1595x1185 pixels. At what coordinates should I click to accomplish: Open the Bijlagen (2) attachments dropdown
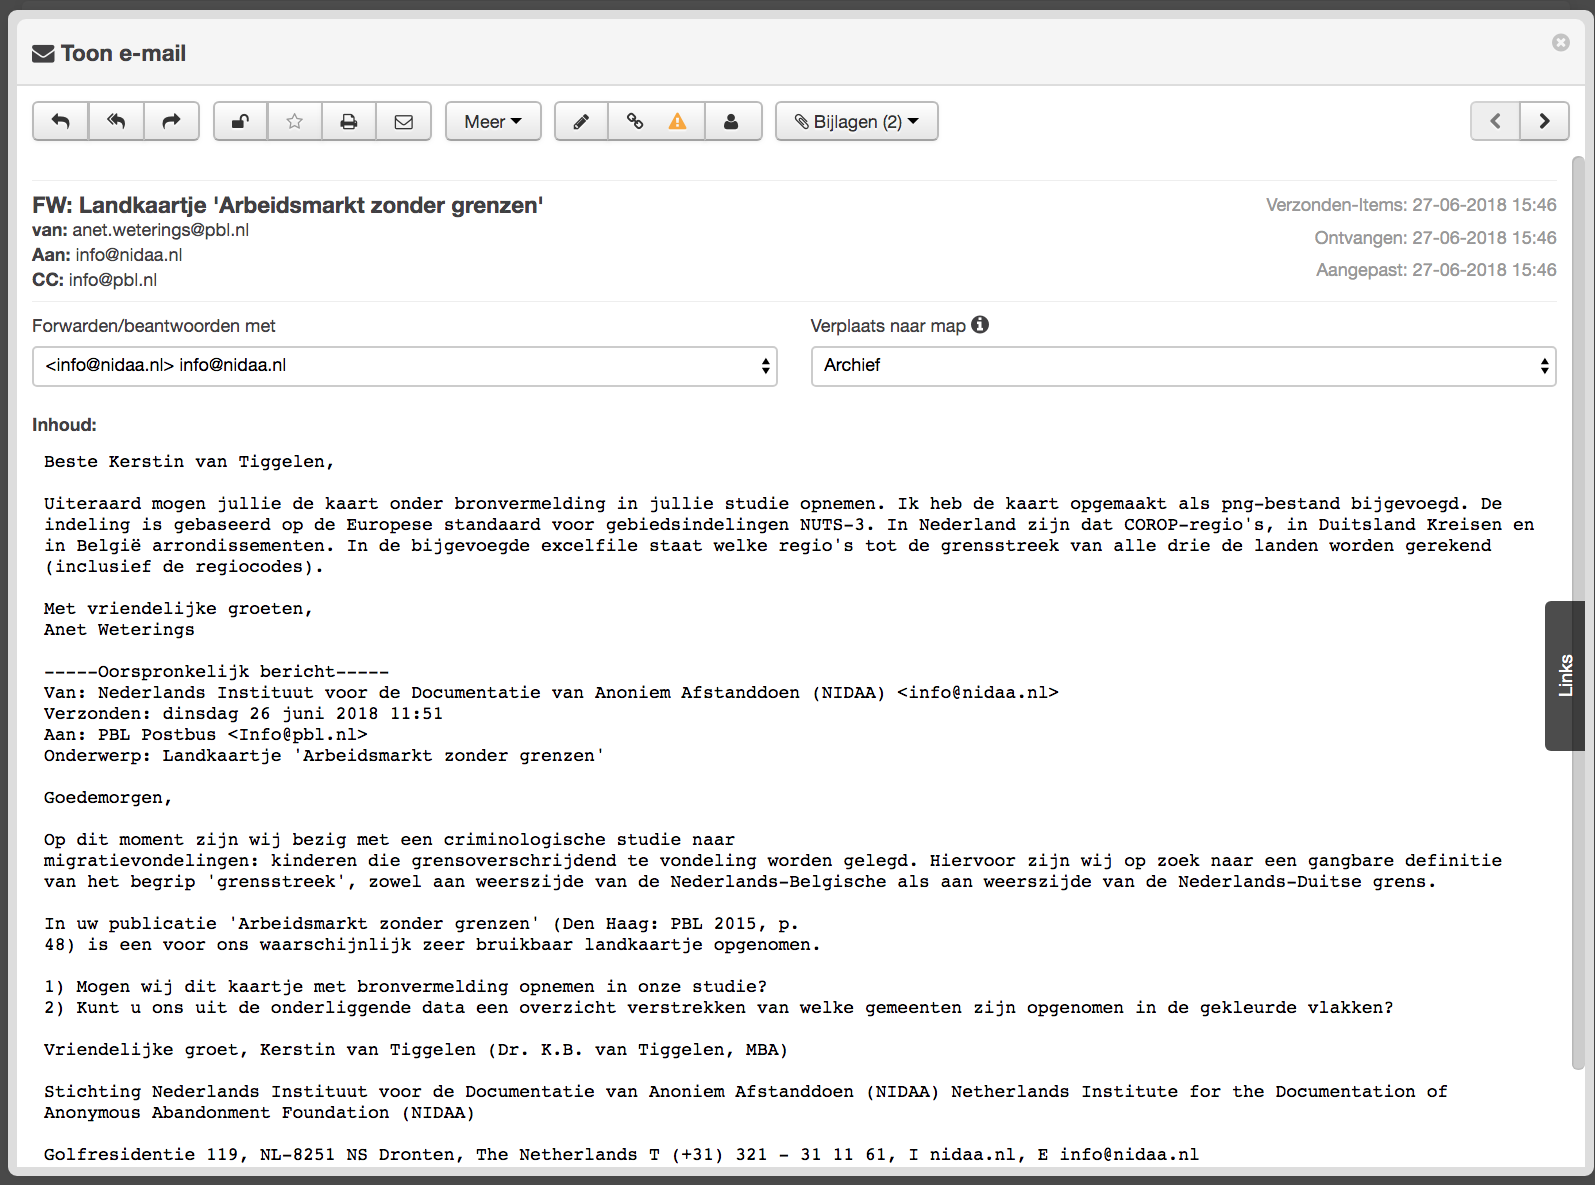(x=857, y=121)
